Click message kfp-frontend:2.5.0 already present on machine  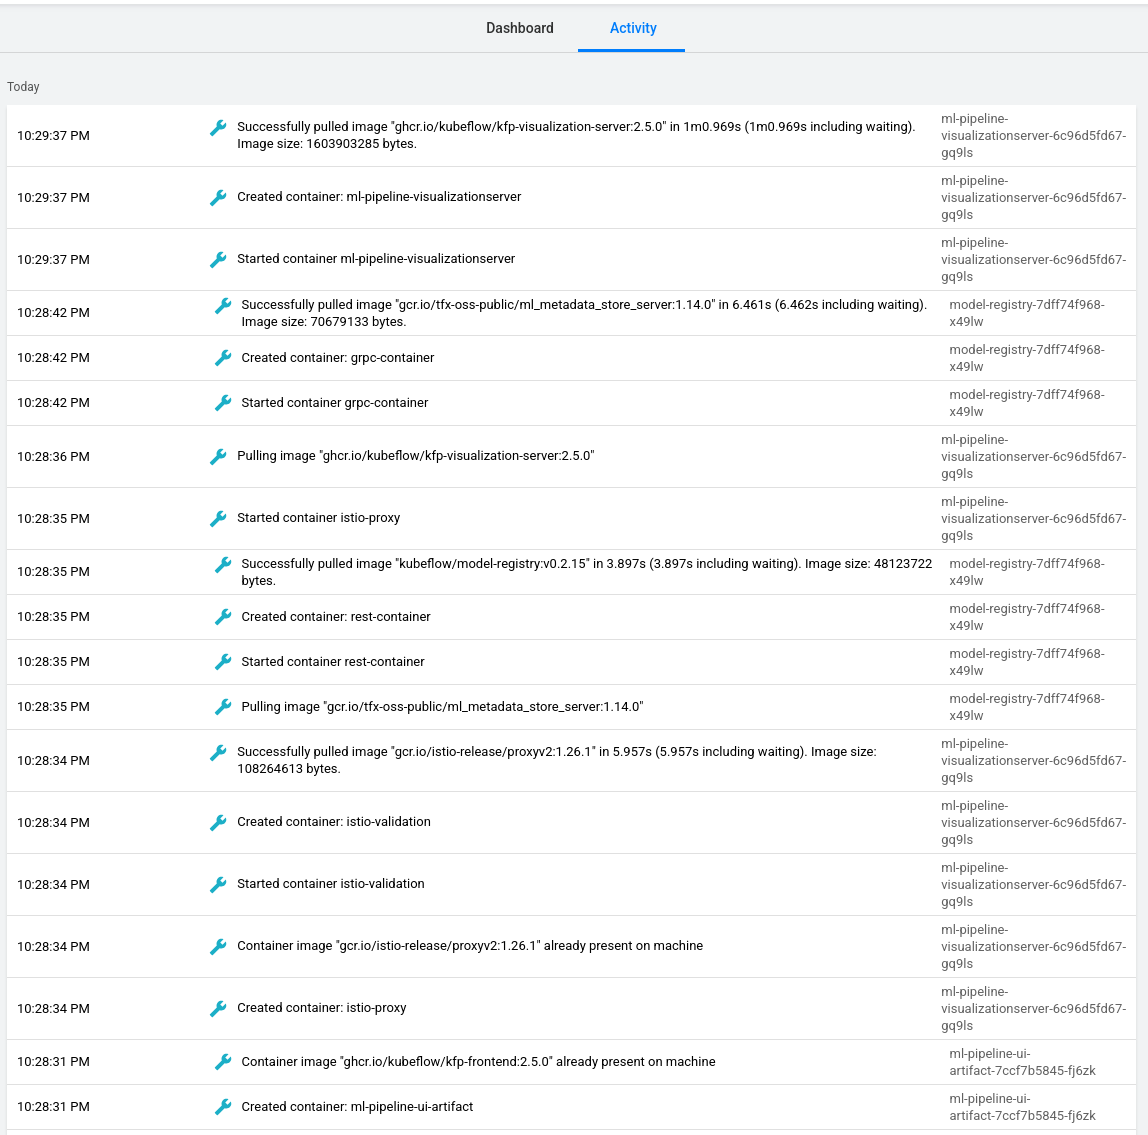tap(478, 1062)
